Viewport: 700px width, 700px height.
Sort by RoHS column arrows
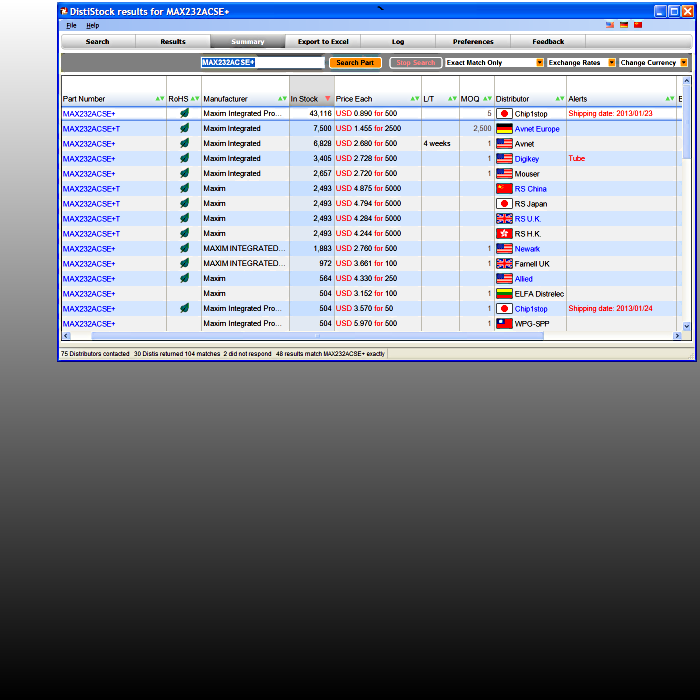pyautogui.click(x=195, y=99)
